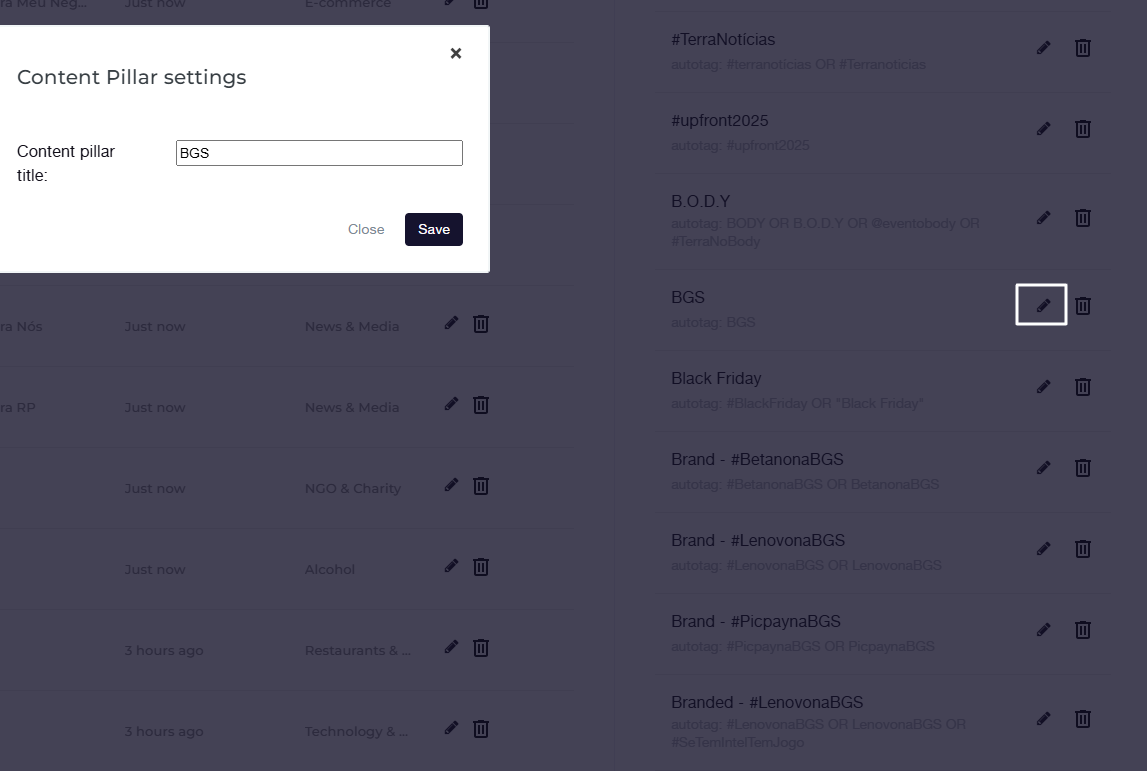1147x771 pixels.
Task: Dismiss the dialog with the X icon
Action: click(456, 53)
